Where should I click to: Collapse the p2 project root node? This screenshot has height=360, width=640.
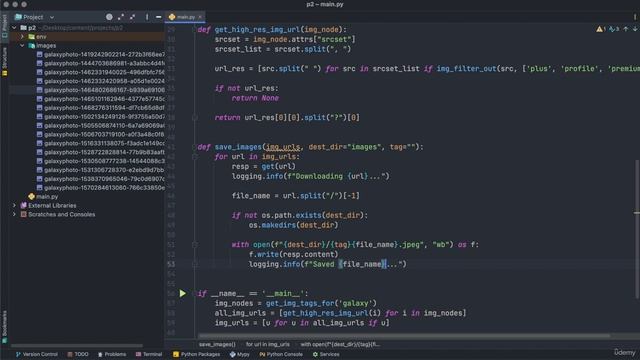pyautogui.click(x=15, y=28)
